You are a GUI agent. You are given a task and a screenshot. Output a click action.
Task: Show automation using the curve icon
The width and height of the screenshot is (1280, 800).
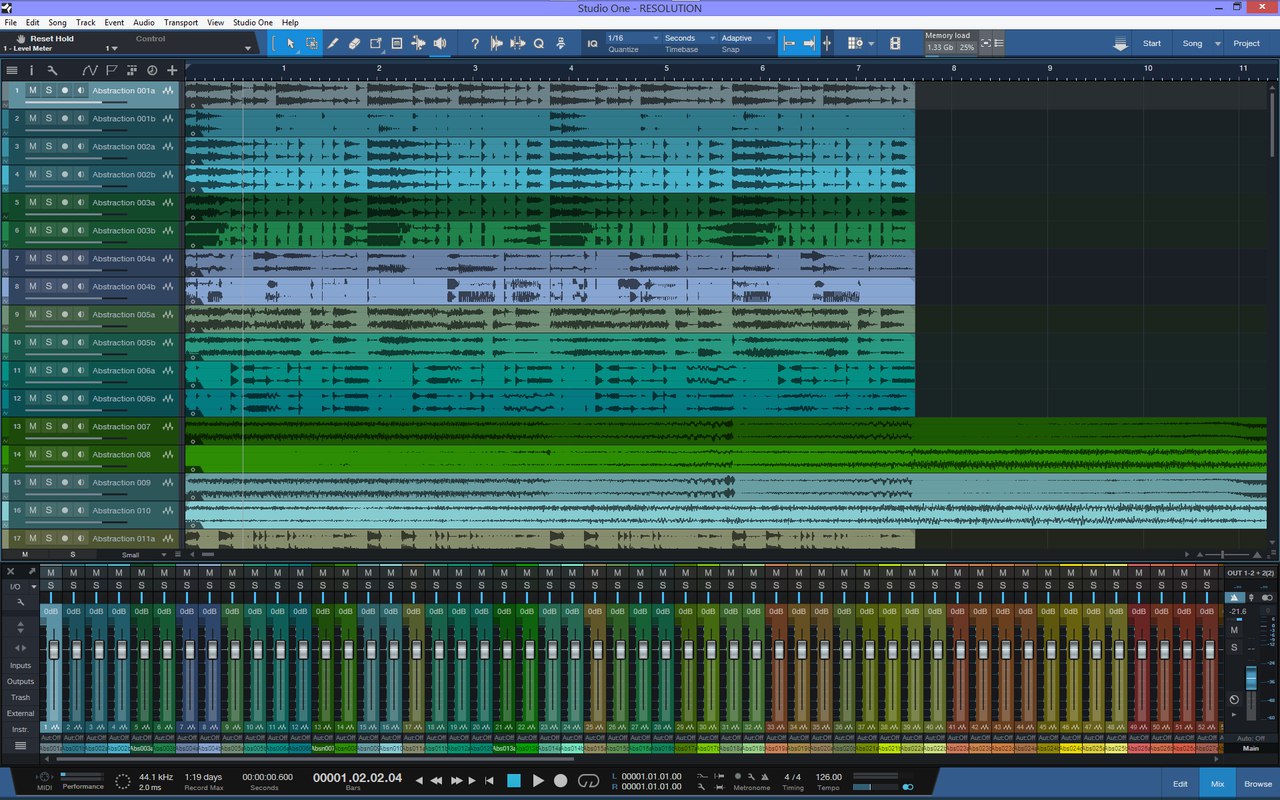[90, 71]
